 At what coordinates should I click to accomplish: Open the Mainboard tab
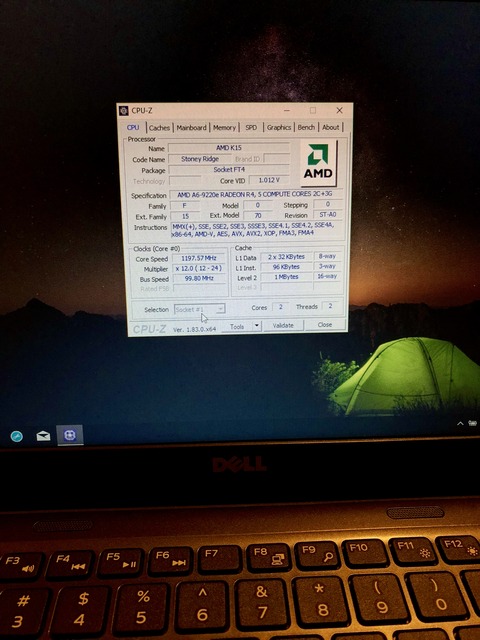191,128
